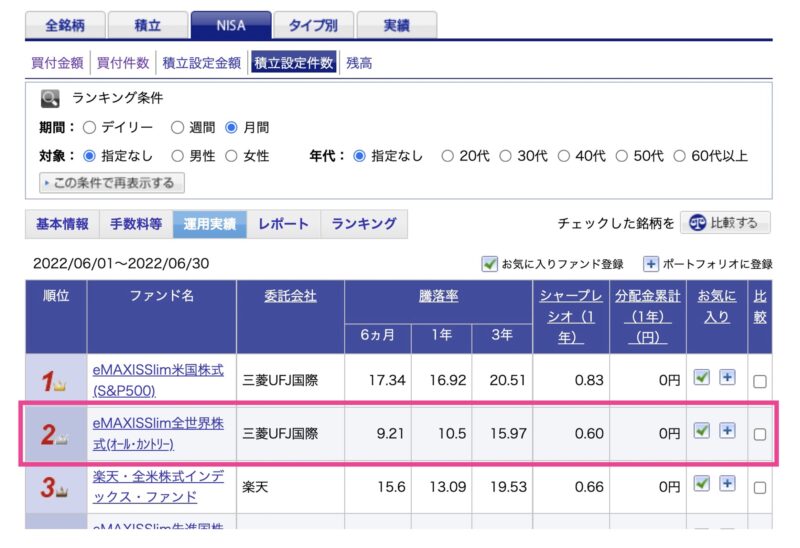Open the レポート view tab
Image resolution: width=800 pixels, height=548 pixels.
[284, 224]
